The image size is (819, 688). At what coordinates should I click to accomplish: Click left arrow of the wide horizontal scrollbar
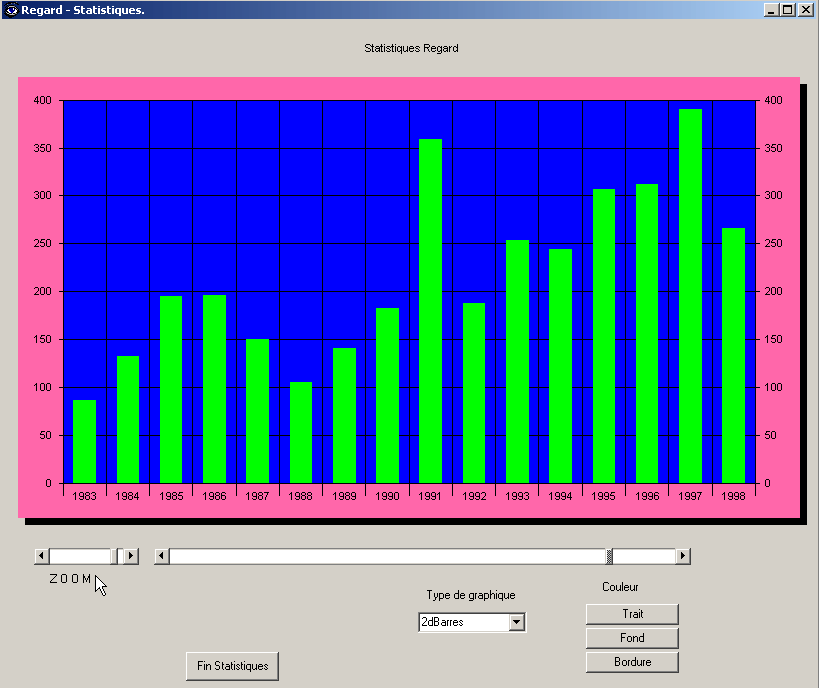tap(162, 556)
